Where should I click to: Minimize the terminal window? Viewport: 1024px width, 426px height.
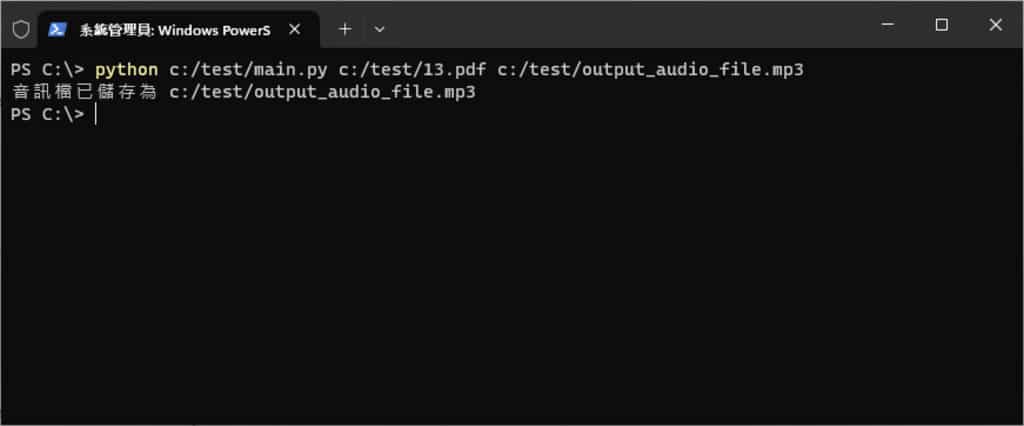tap(886, 26)
